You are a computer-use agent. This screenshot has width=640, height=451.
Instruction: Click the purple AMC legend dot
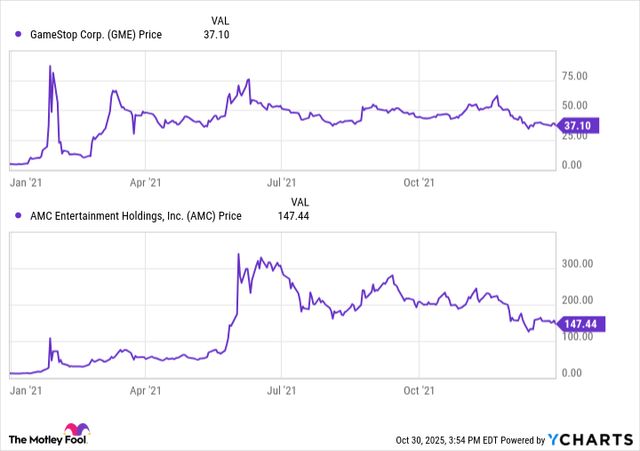pos(19,214)
